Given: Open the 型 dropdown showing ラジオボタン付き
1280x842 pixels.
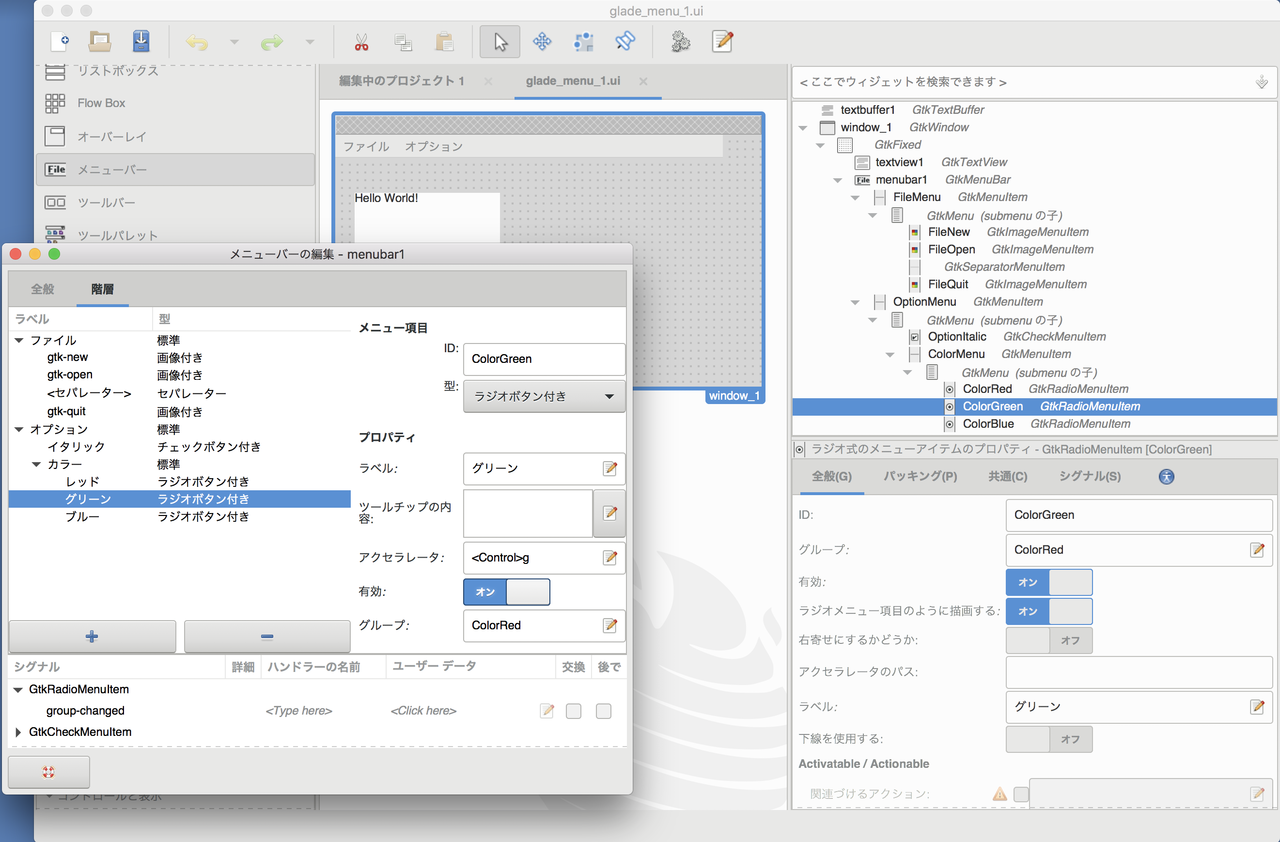Looking at the screenshot, I should click(543, 396).
